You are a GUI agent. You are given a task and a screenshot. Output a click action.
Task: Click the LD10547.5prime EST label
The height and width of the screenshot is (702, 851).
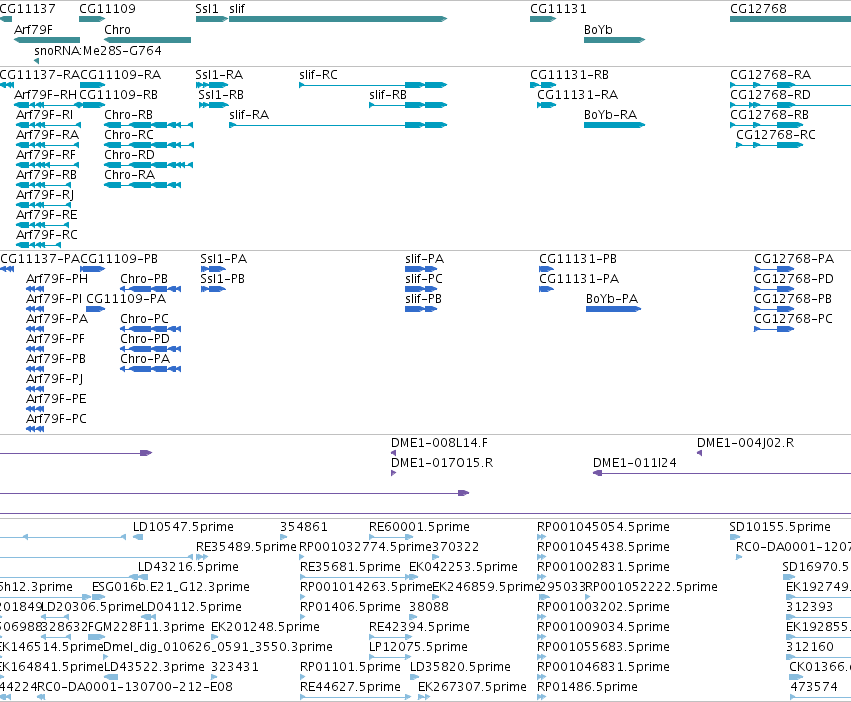click(183, 527)
